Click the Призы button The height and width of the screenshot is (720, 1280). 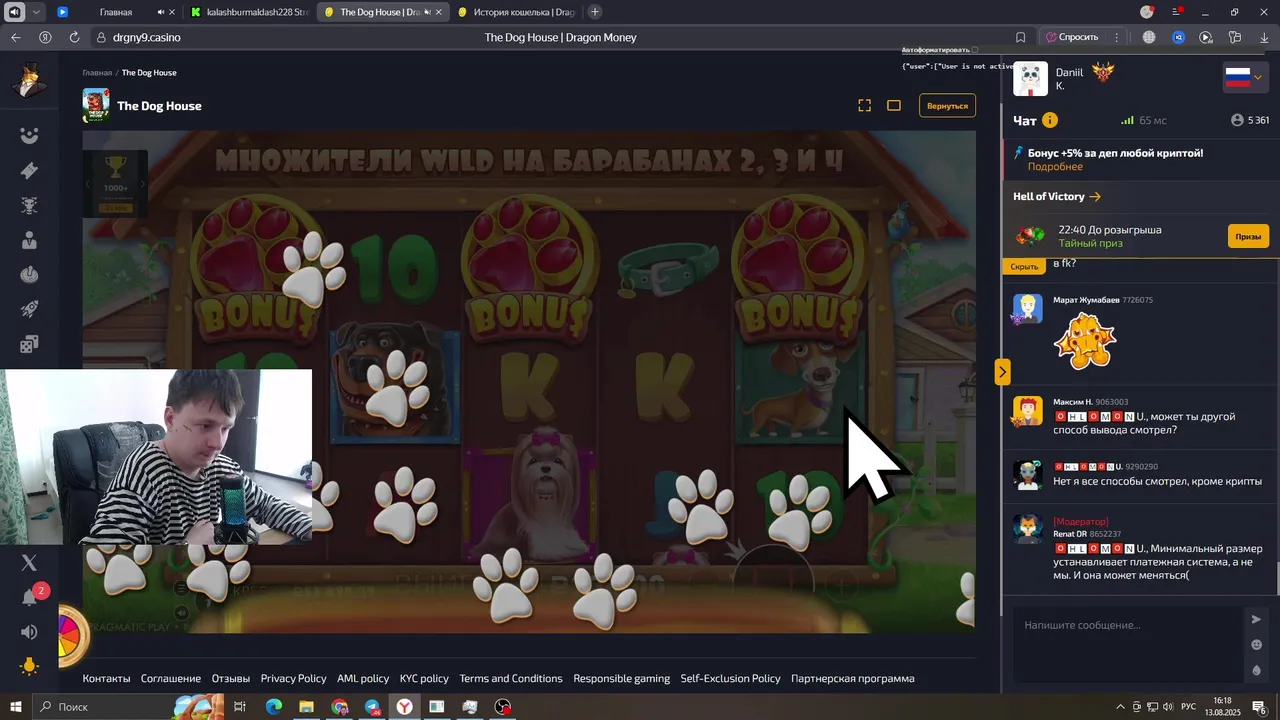click(1248, 236)
